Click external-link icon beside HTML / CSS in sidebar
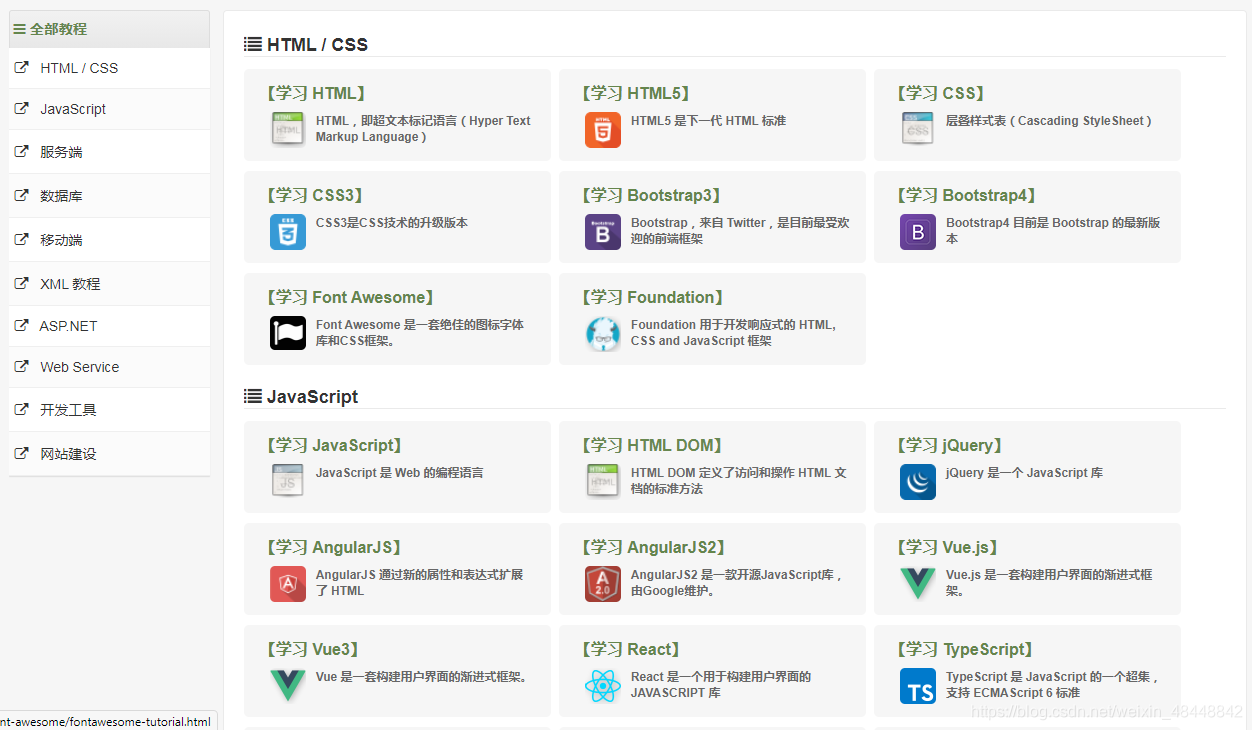 point(21,68)
